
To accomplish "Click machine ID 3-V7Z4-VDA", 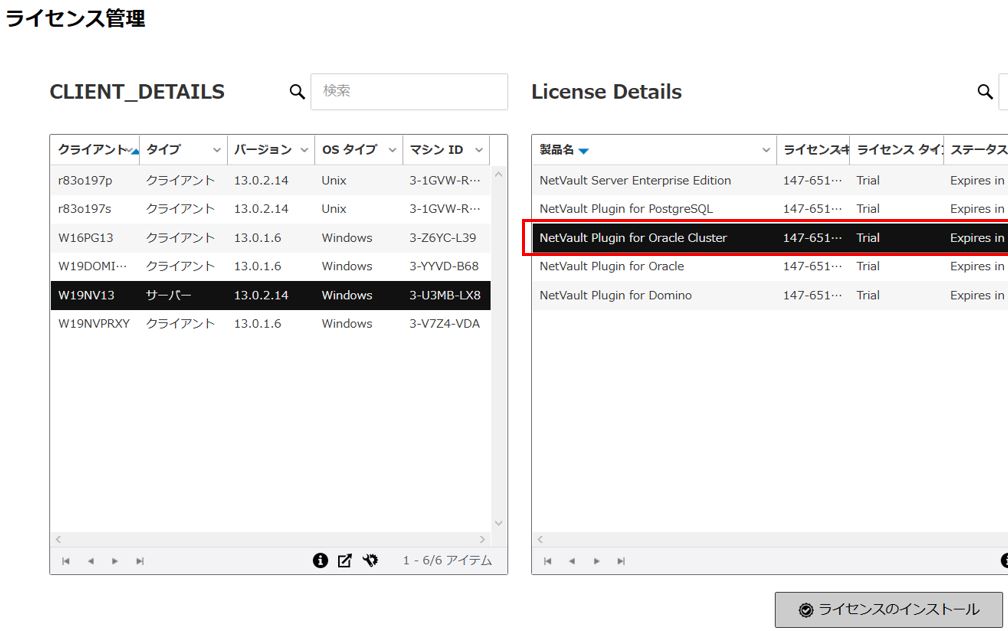I will tap(444, 324).
